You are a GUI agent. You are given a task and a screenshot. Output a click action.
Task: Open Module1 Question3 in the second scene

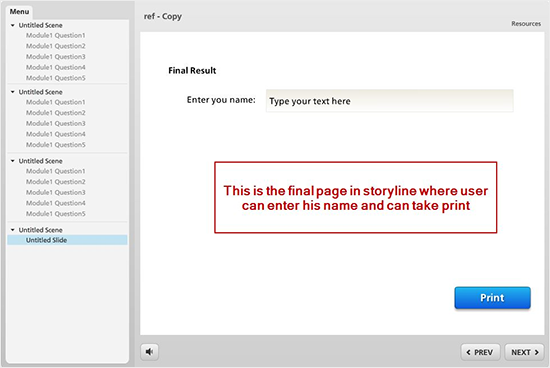[x=55, y=123]
